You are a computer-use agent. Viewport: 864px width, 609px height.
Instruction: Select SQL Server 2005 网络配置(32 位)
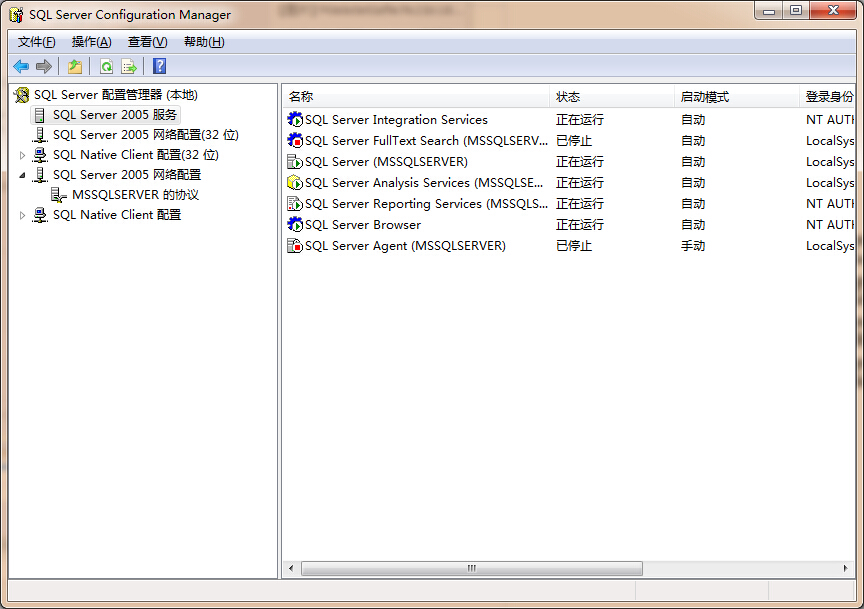click(145, 135)
